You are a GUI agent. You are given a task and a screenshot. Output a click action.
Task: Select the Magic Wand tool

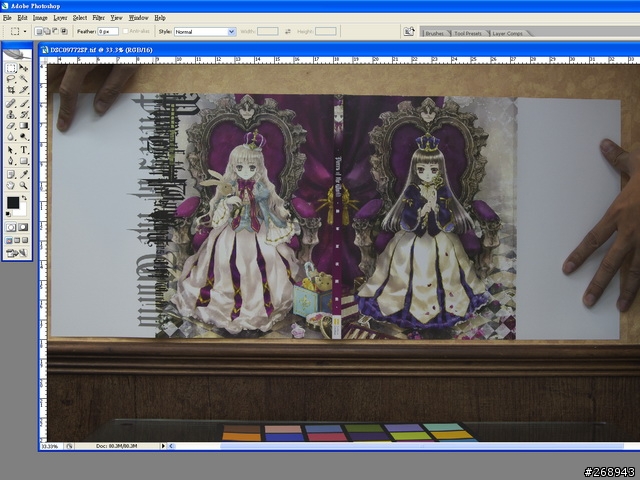[x=23, y=79]
